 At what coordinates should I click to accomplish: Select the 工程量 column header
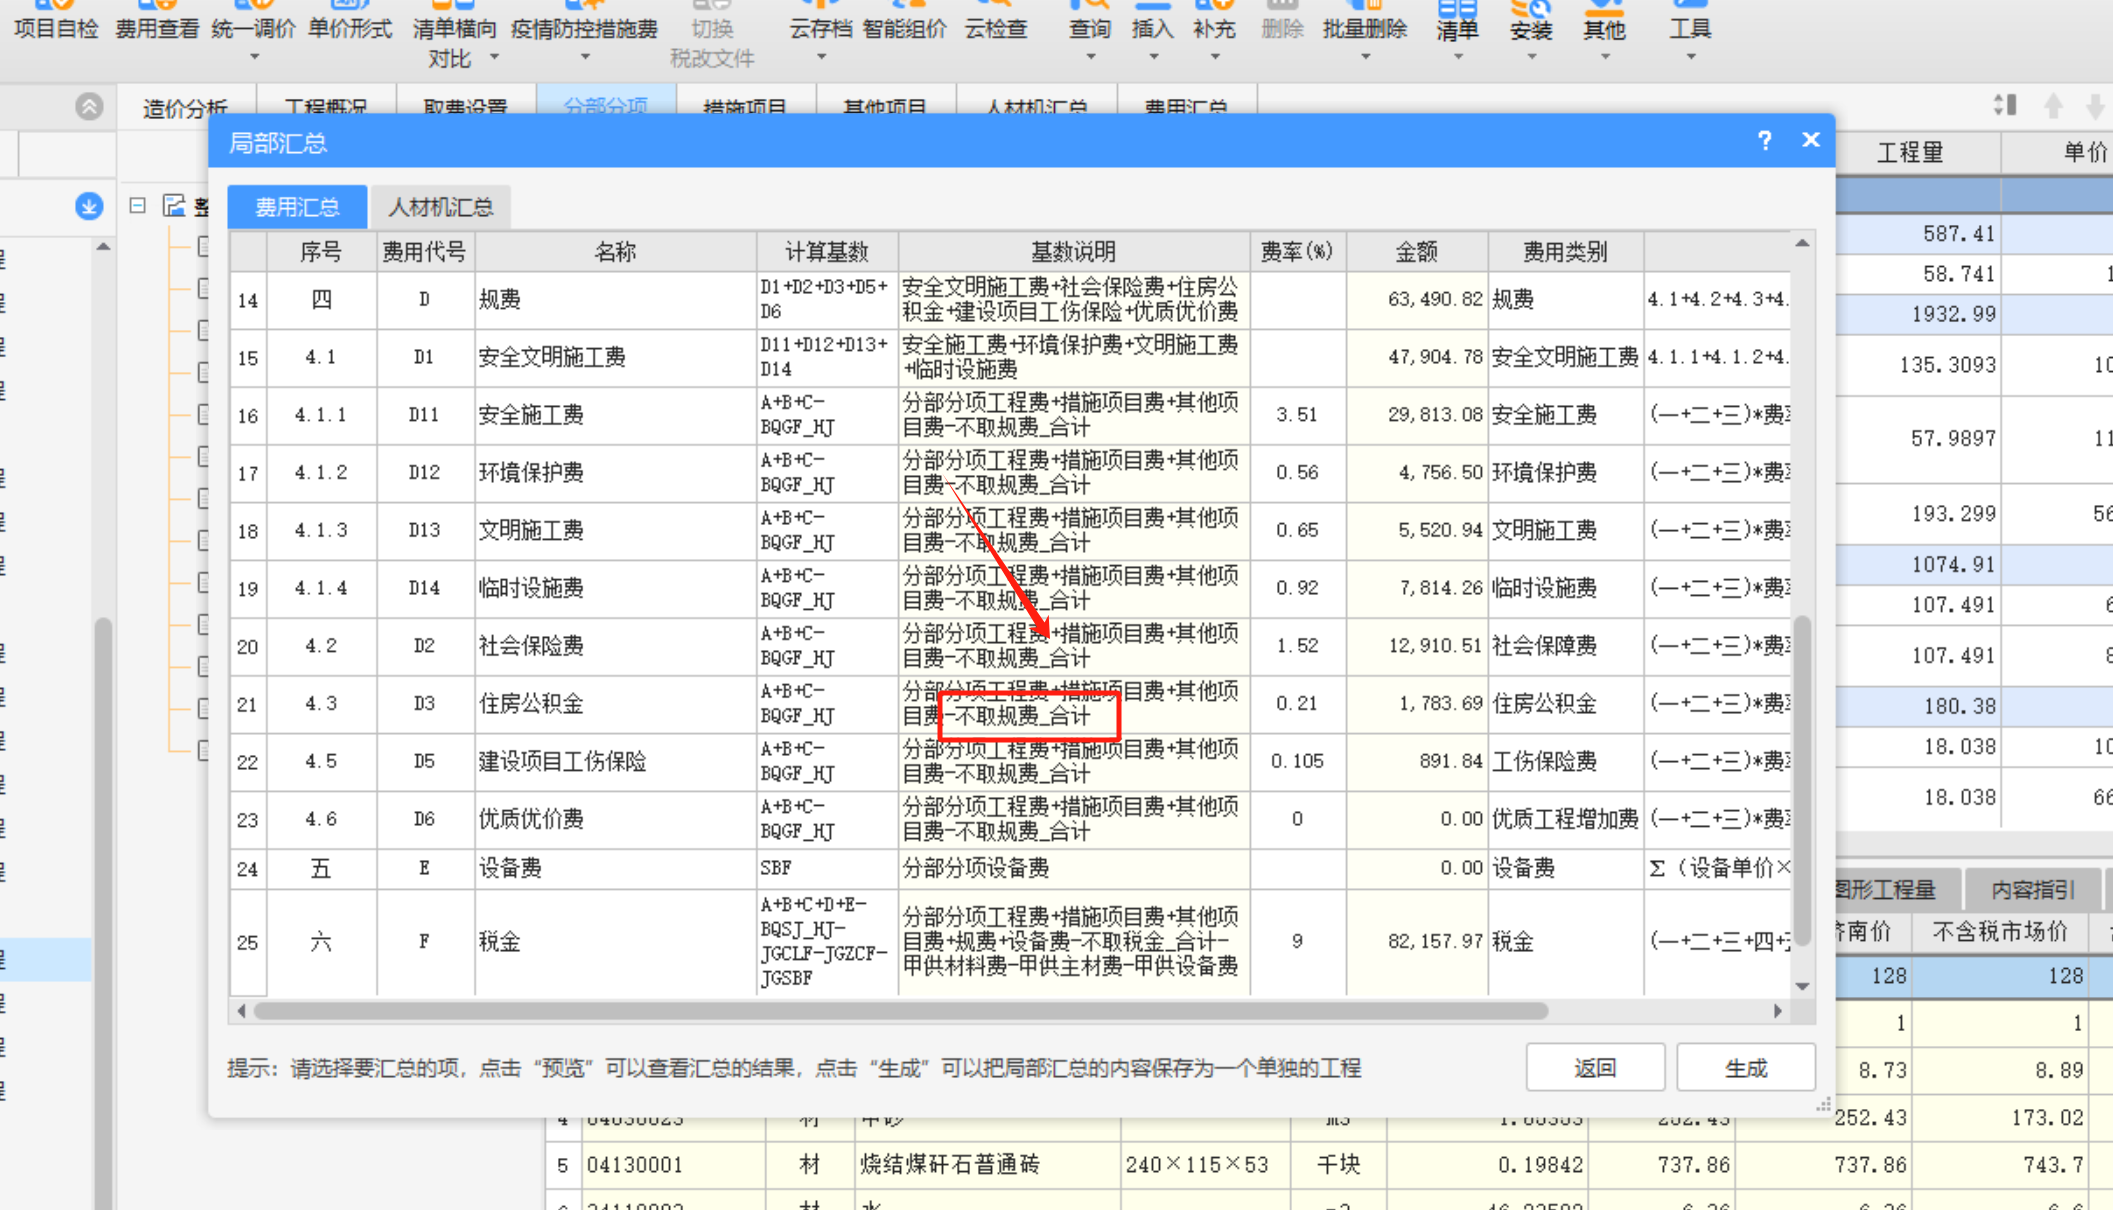click(1910, 152)
